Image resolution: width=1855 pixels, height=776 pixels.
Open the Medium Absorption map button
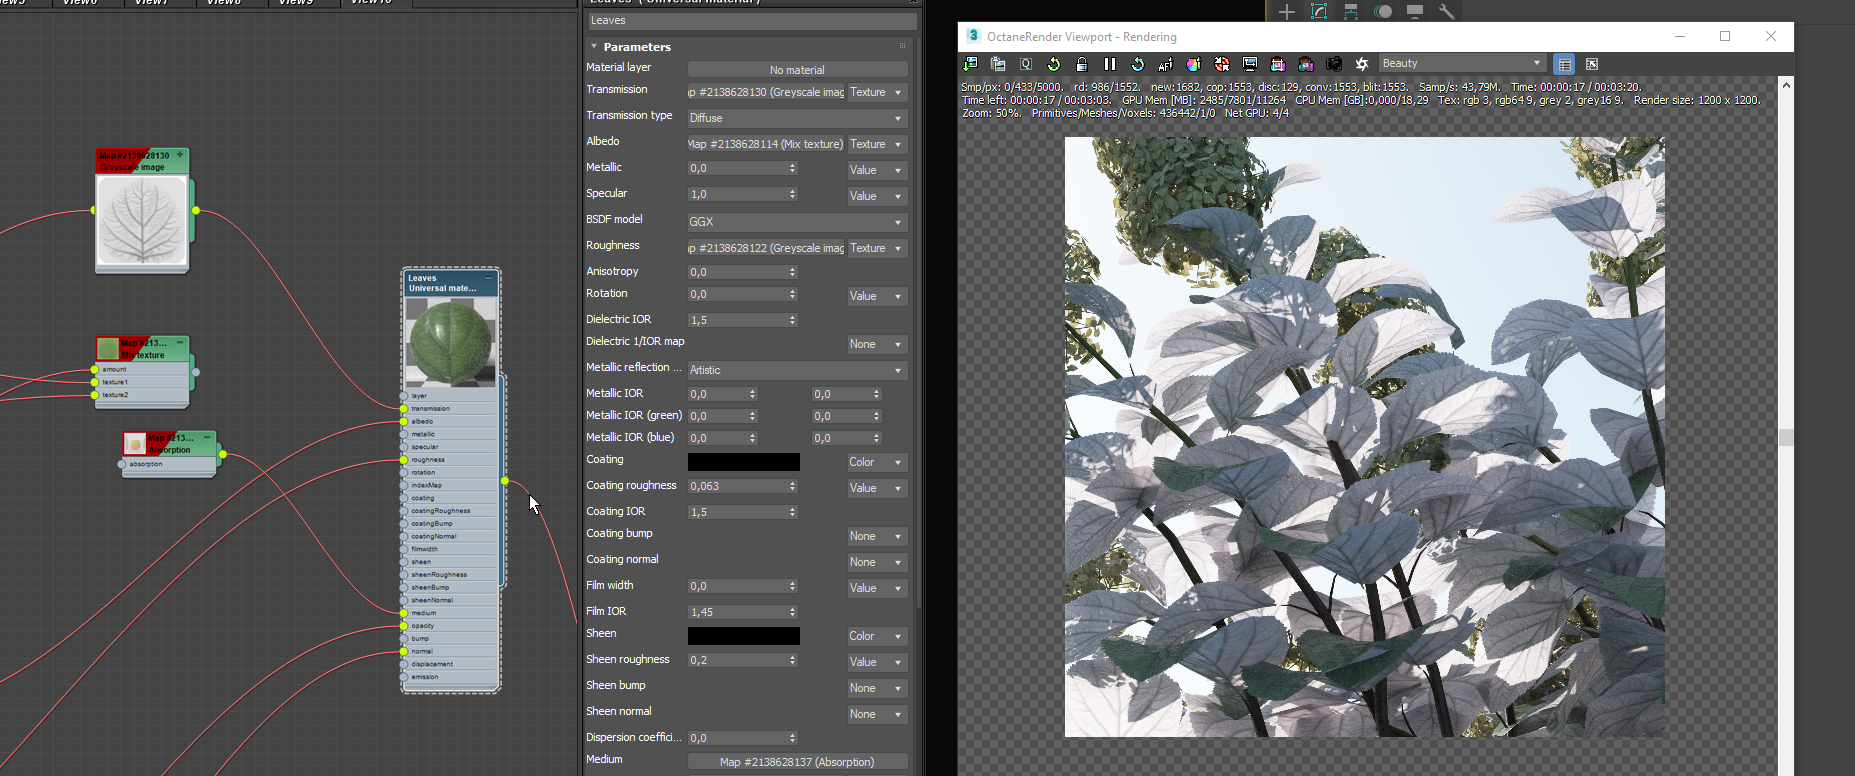click(x=797, y=762)
